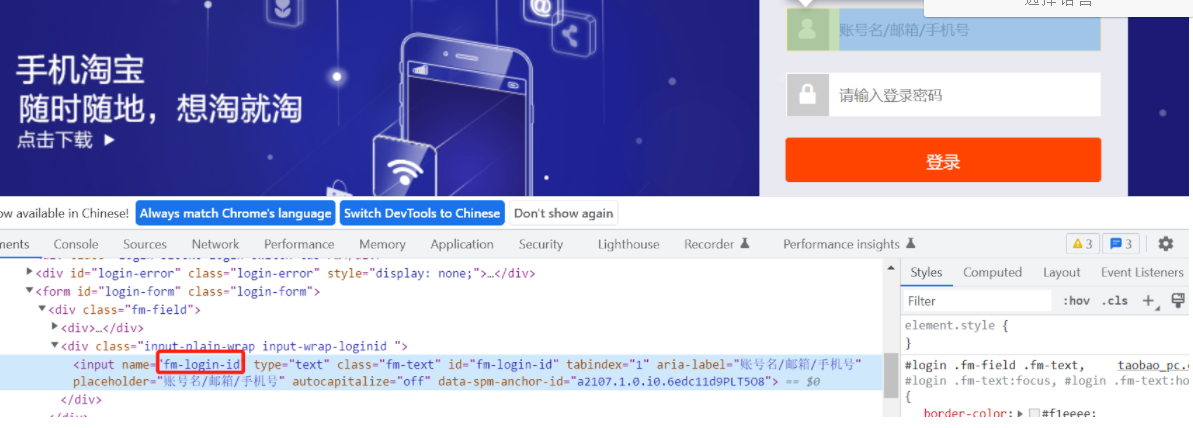Click the #login .fm-field .fm-text selector
Viewport: 1193px width, 428px height.
point(994,365)
